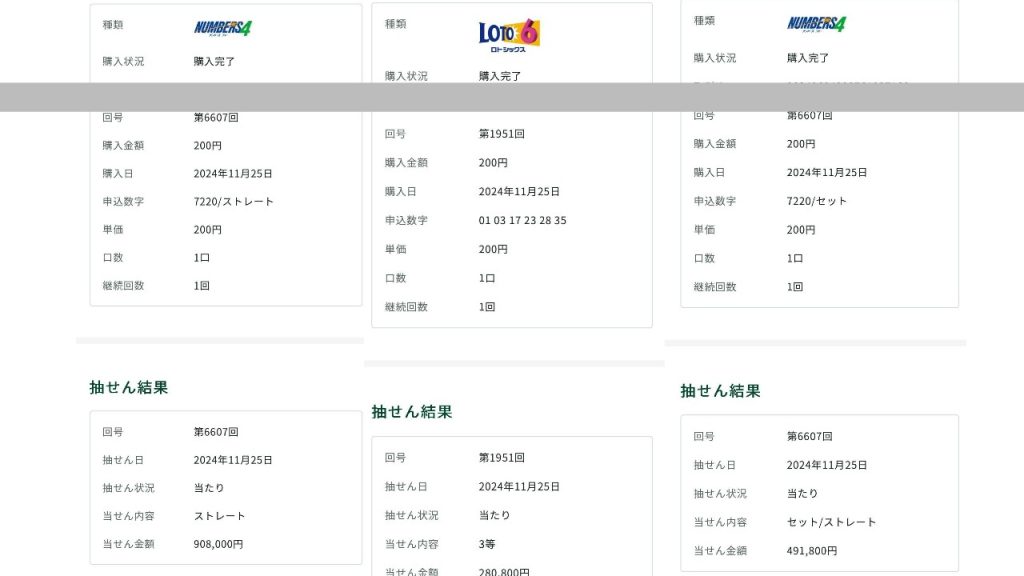Click 抽せん結果 heading above the 第1951回 result
This screenshot has height=576, width=1024.
coord(412,411)
